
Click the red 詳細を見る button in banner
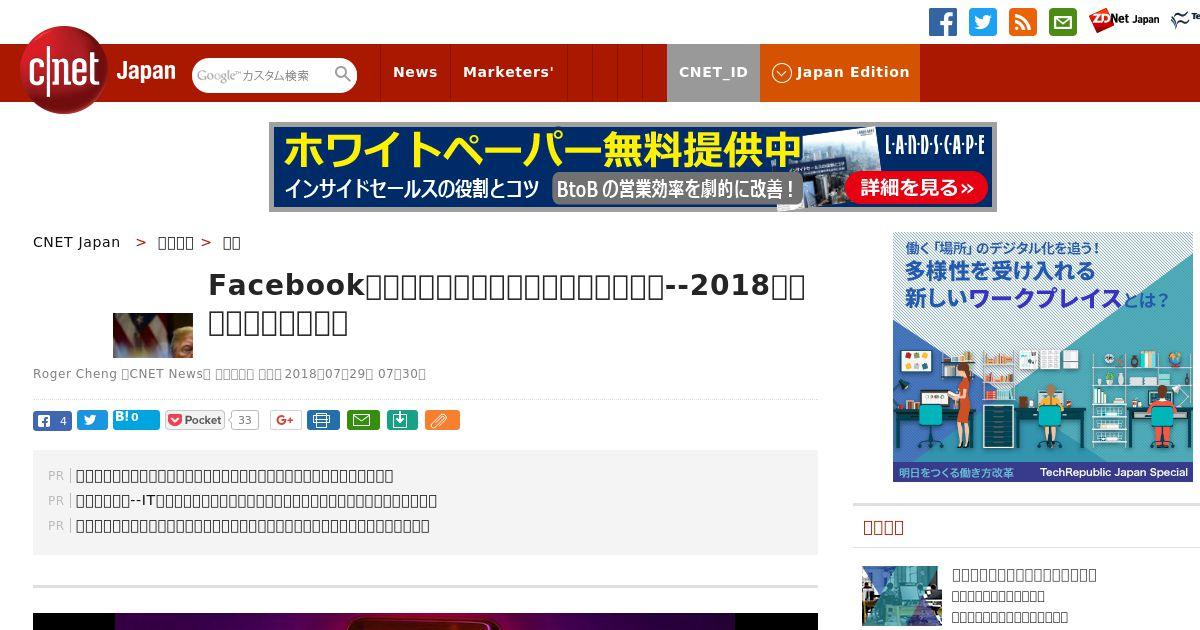click(916, 187)
